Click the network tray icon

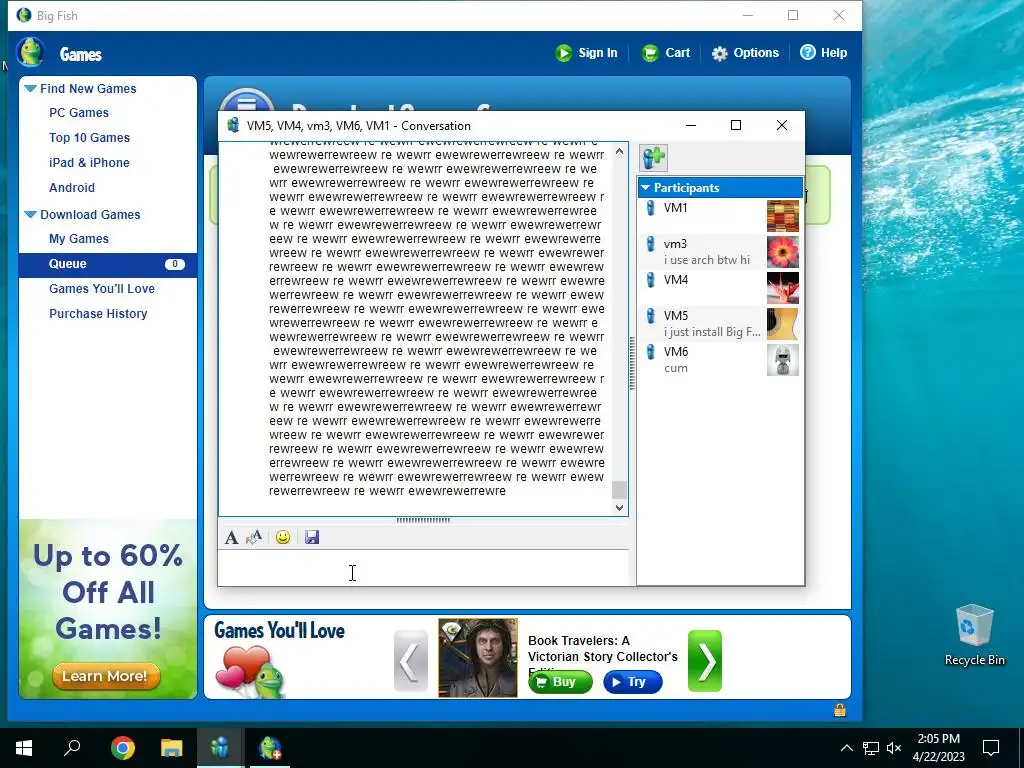pyautogui.click(x=871, y=748)
